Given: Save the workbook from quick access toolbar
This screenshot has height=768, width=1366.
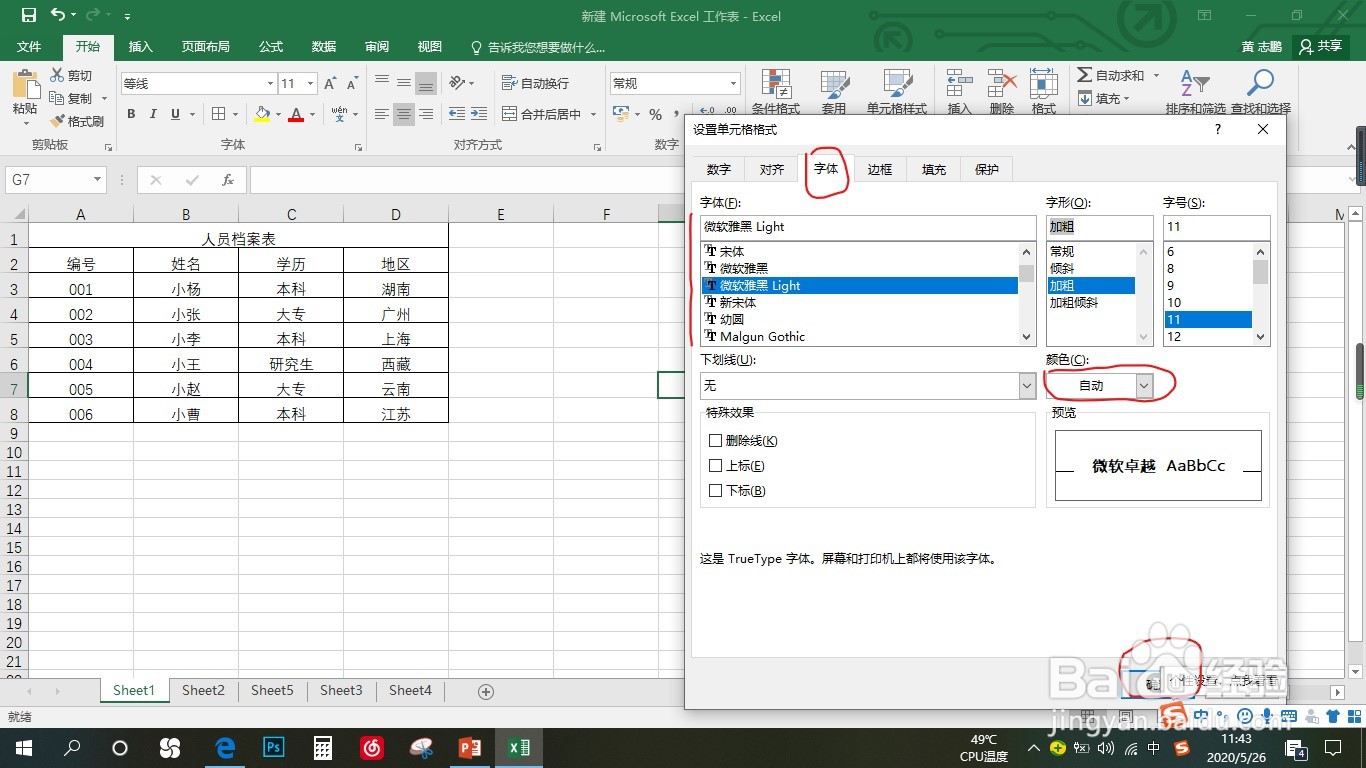Looking at the screenshot, I should pos(28,16).
